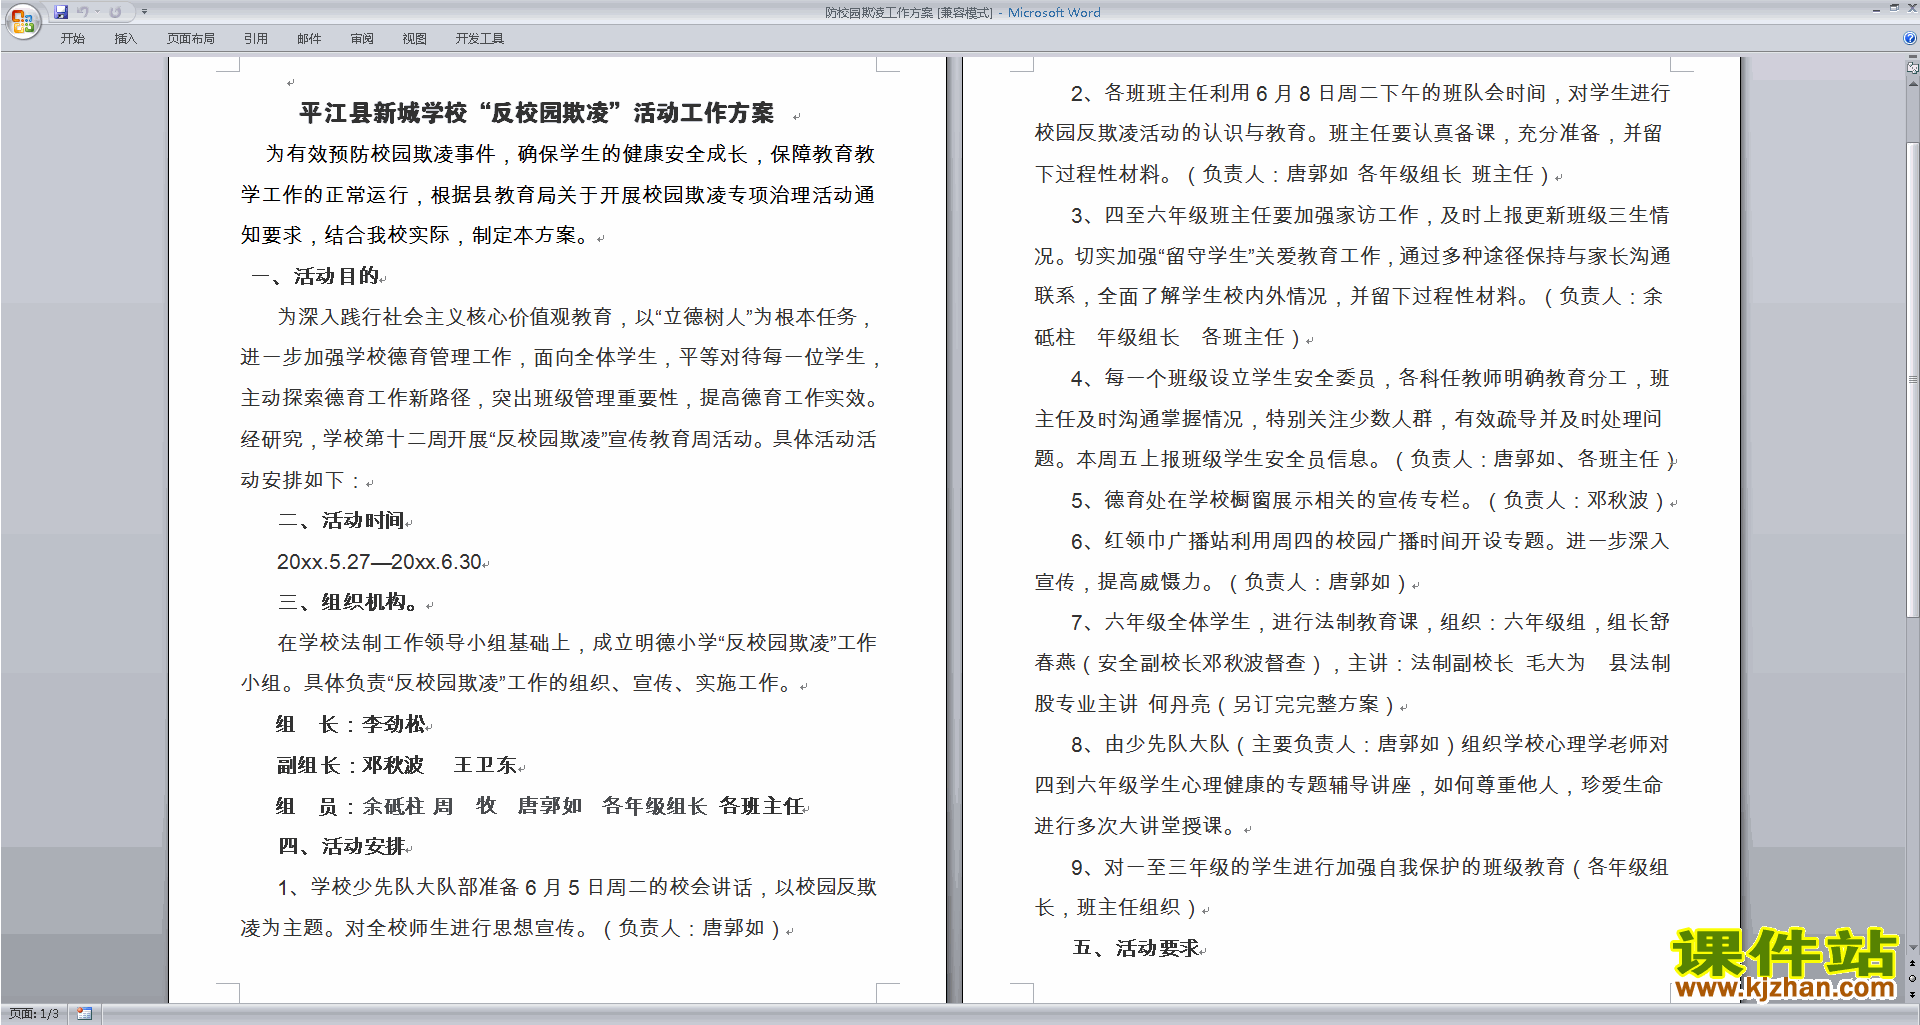Click the Undo arrow icon
The width and height of the screenshot is (1920, 1025).
pos(83,12)
